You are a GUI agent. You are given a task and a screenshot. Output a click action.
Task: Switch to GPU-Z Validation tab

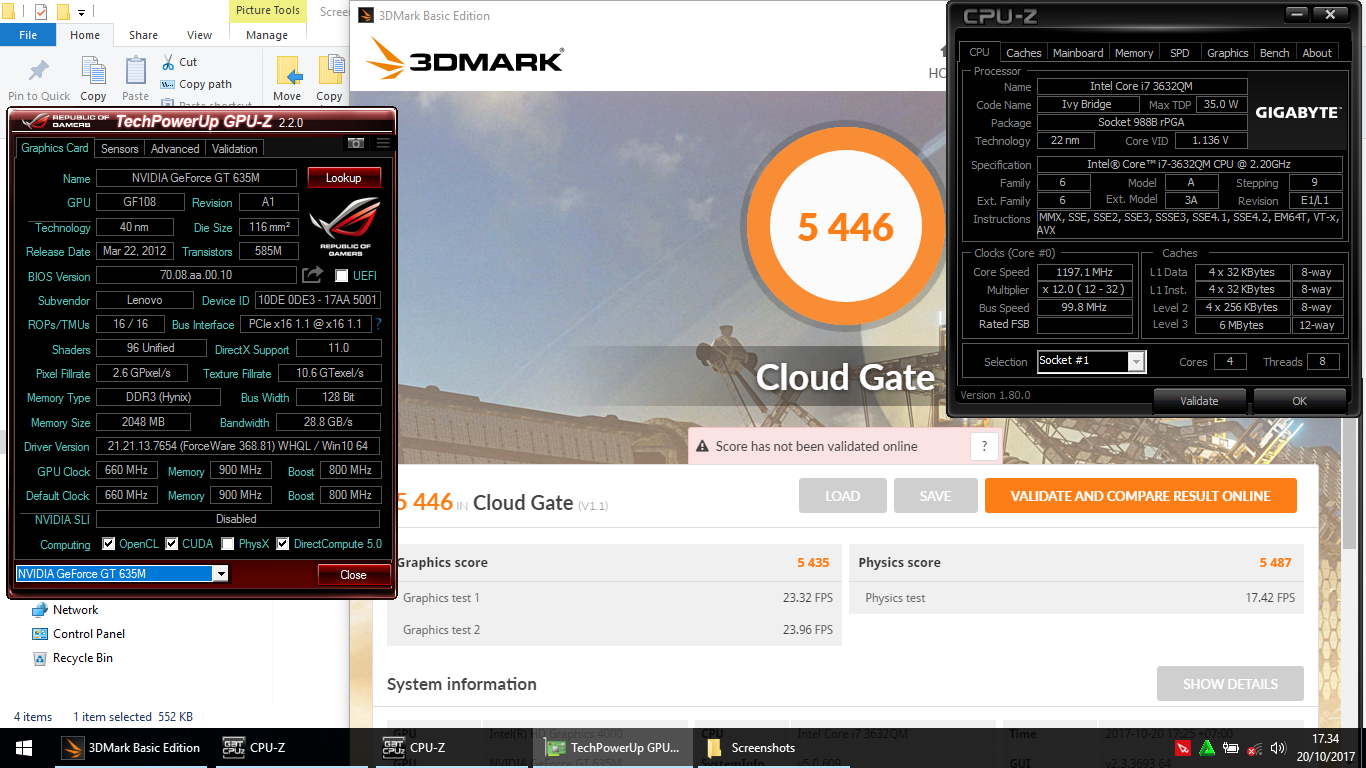(x=235, y=149)
